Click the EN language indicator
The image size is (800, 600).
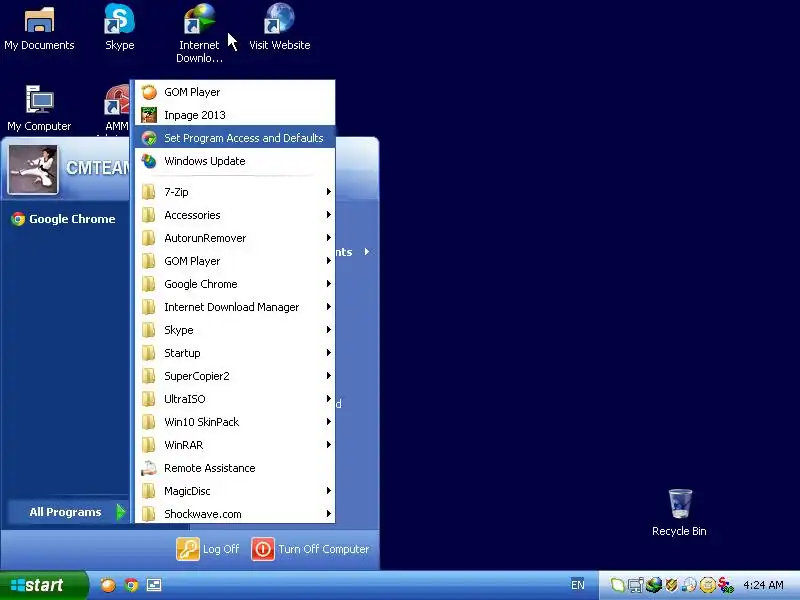click(x=578, y=585)
